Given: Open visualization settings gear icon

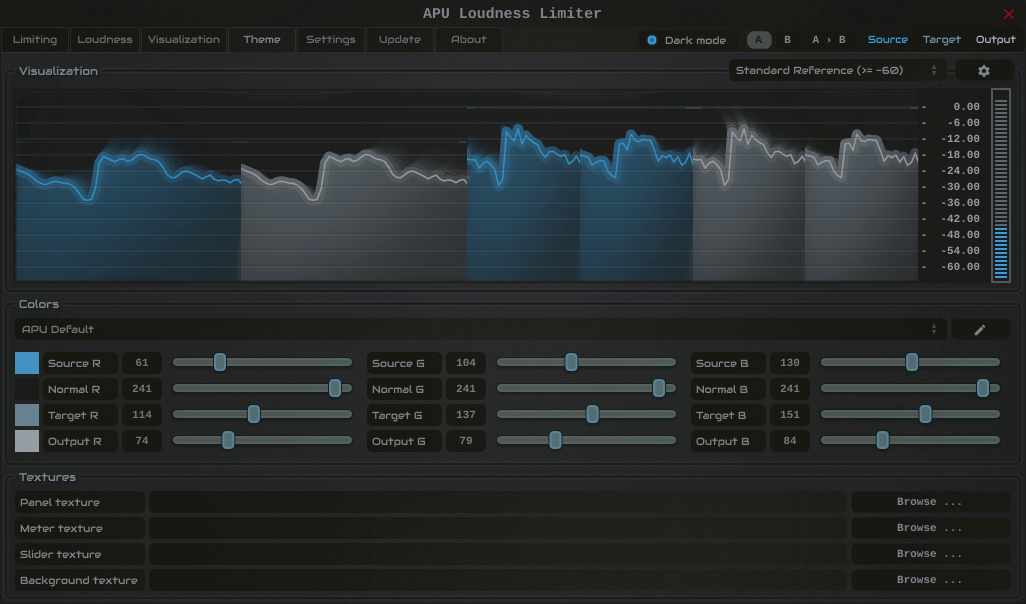Looking at the screenshot, I should coord(984,71).
